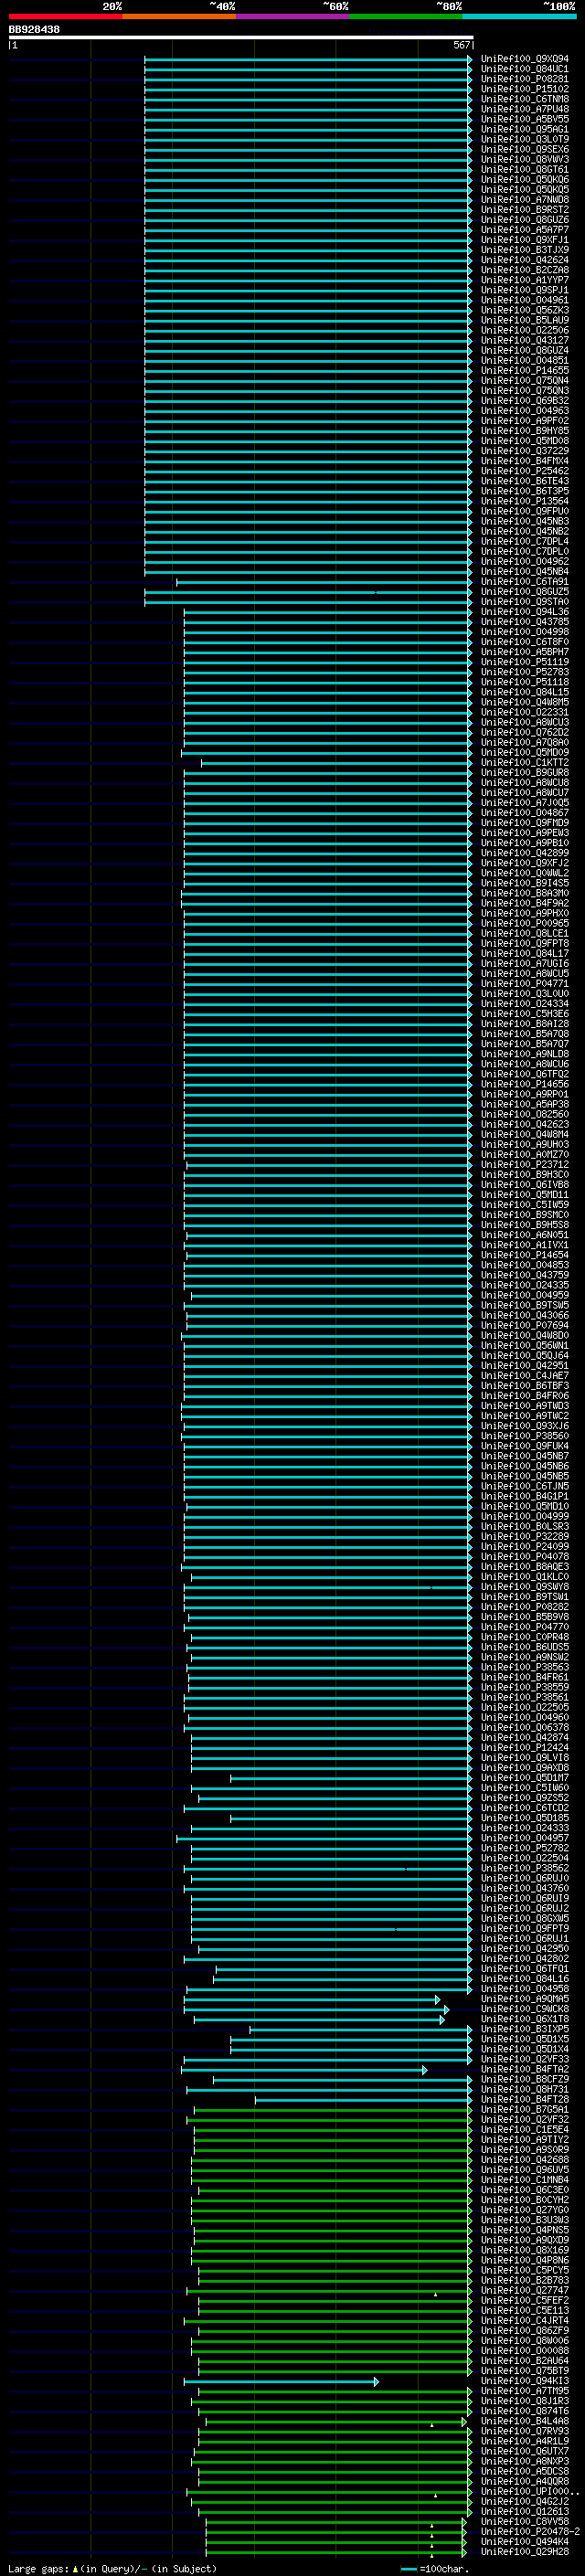The image size is (585, 2576).
Task: Select UniRef100_P14655 label
Action: 524,371
